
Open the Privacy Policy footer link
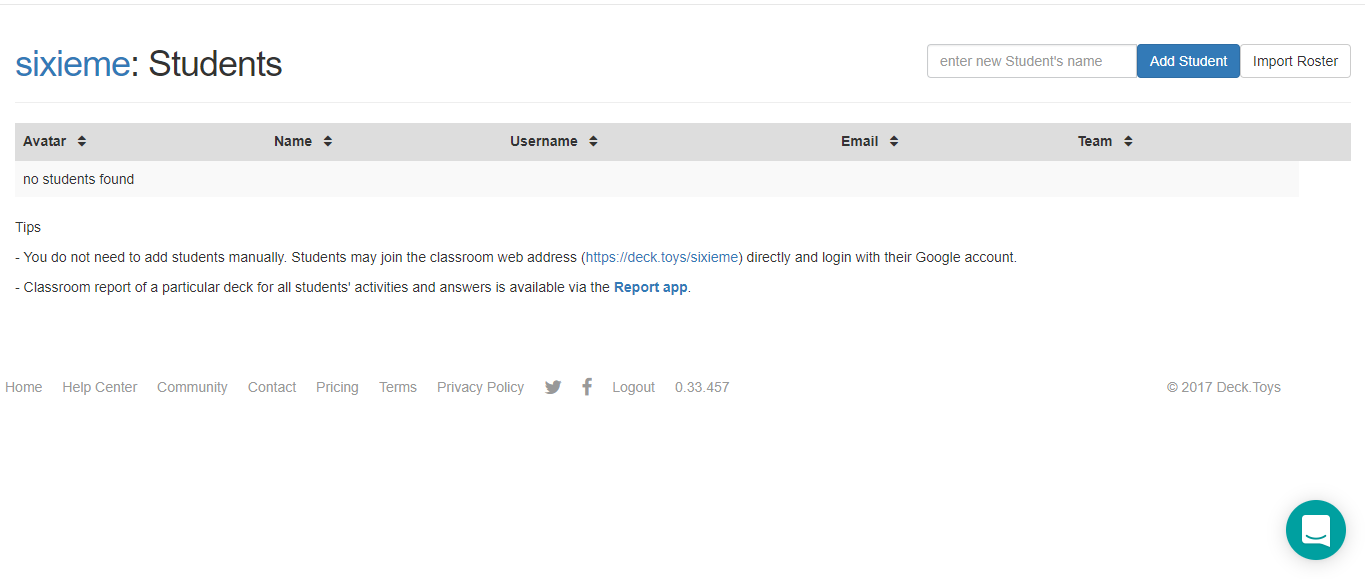[480, 387]
